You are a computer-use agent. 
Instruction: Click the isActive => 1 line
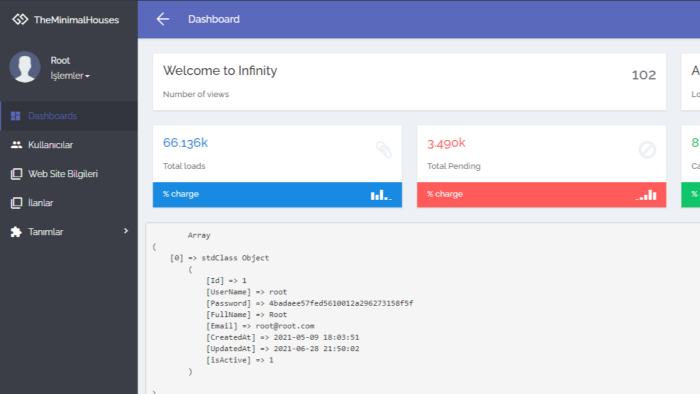click(240, 360)
